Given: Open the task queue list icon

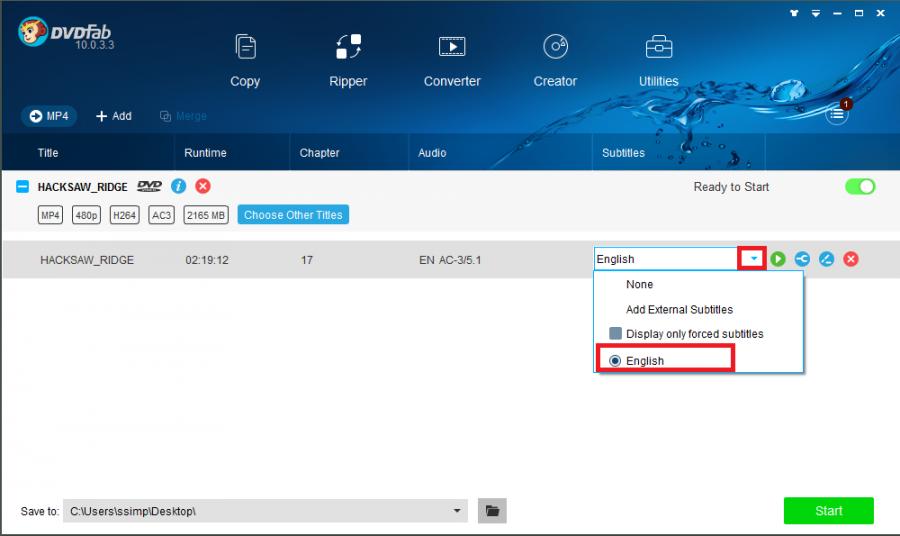Looking at the screenshot, I should [837, 114].
